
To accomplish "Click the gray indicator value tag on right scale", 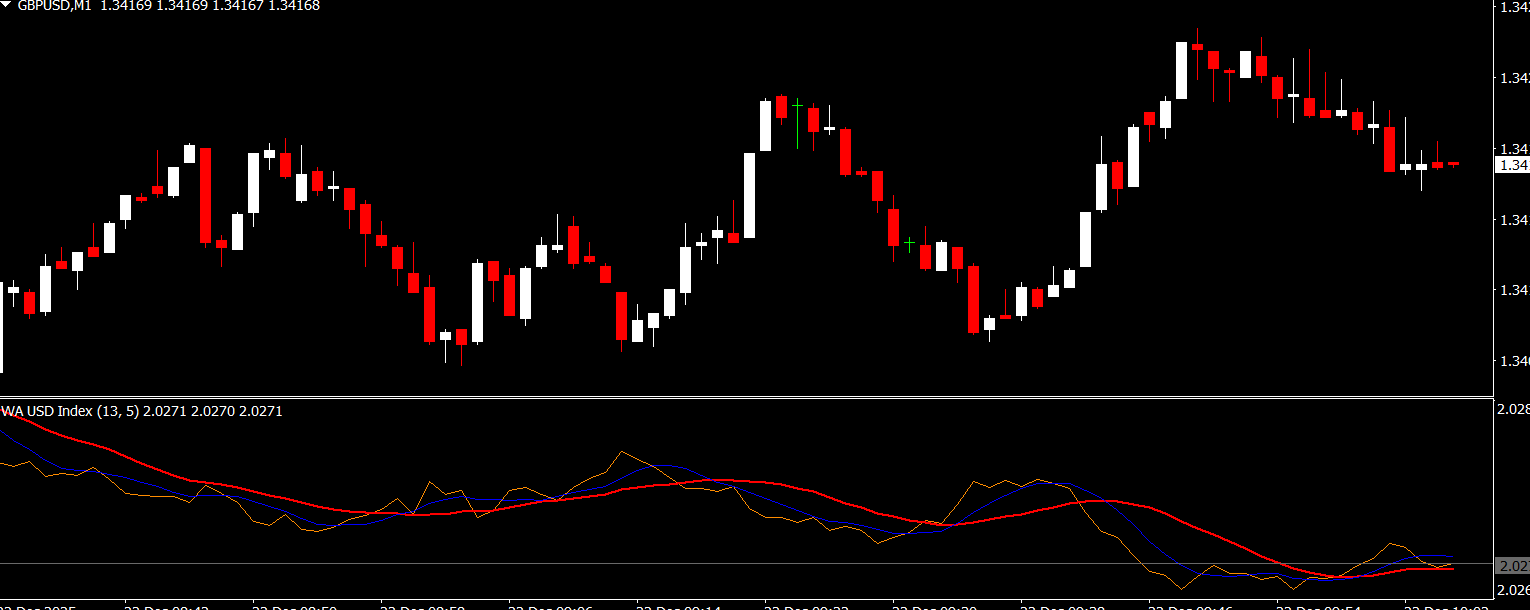I will (1511, 566).
